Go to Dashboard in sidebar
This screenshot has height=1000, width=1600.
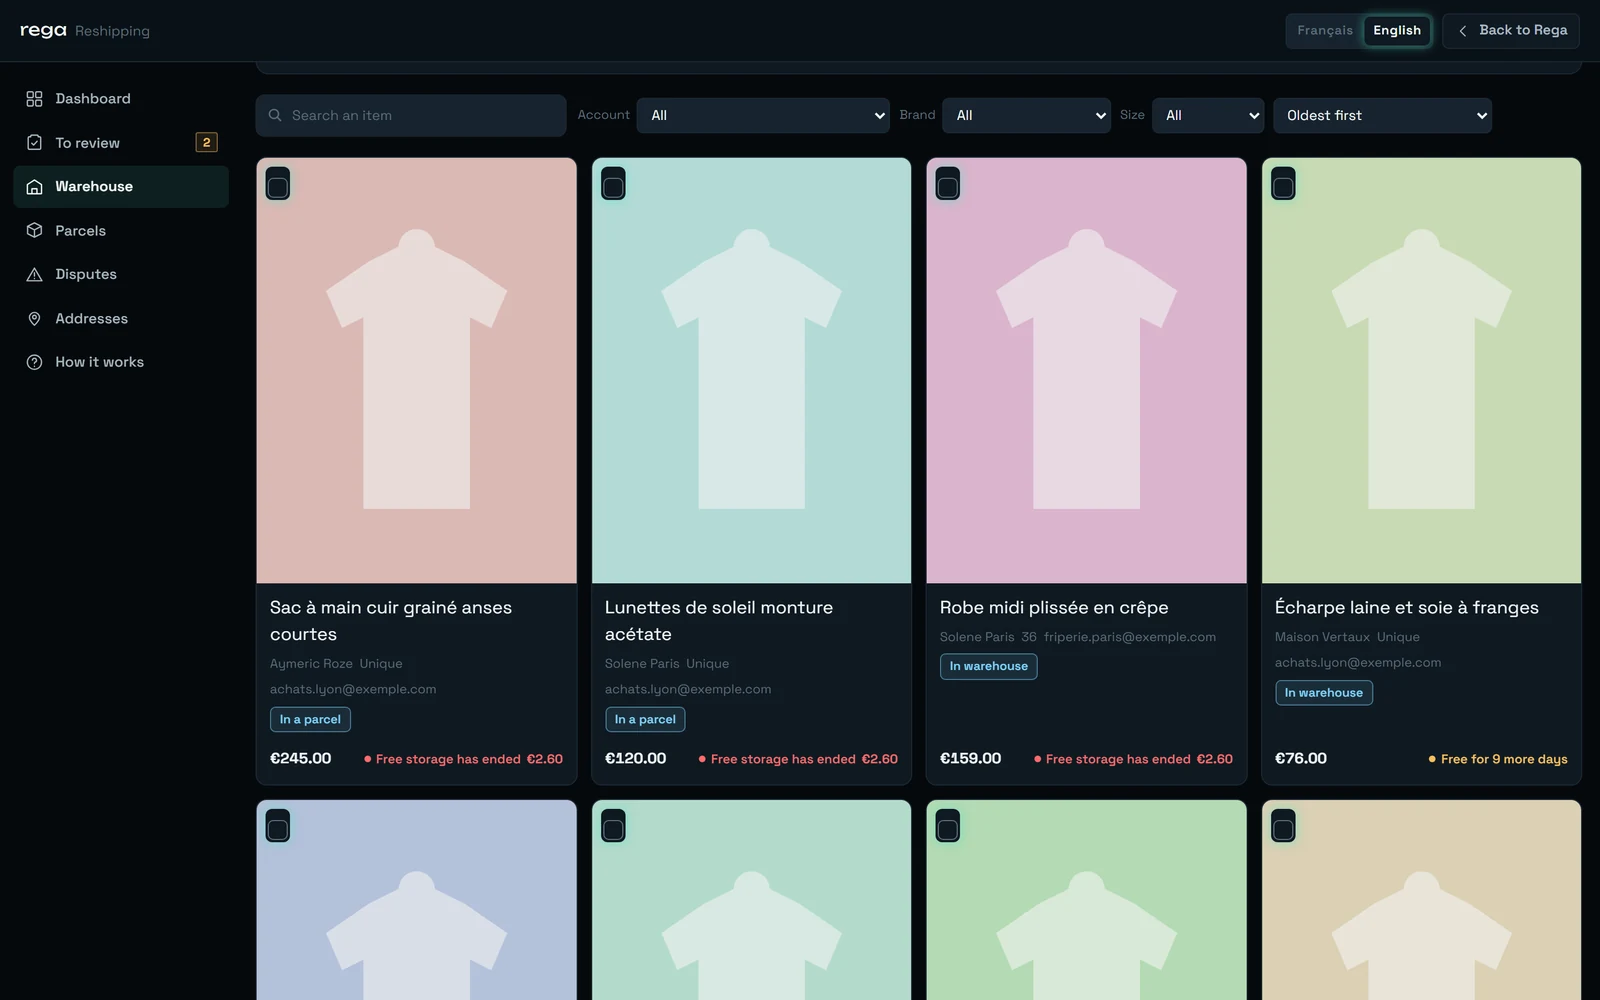pos(121,99)
